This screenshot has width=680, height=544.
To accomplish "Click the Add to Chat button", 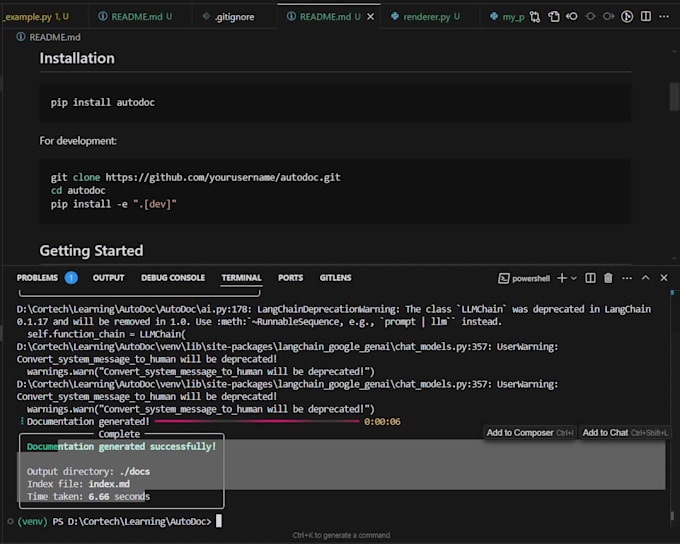I will point(625,433).
